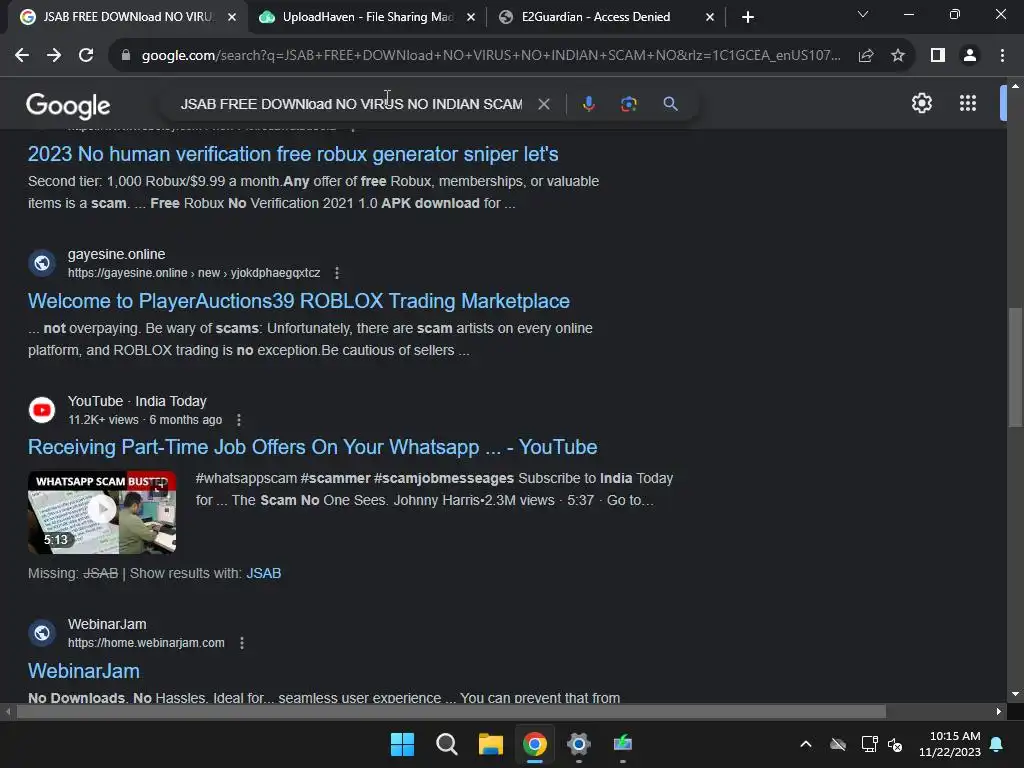Open options for India Today YouTube result
Screen dimensions: 1024x768
click(x=239, y=420)
